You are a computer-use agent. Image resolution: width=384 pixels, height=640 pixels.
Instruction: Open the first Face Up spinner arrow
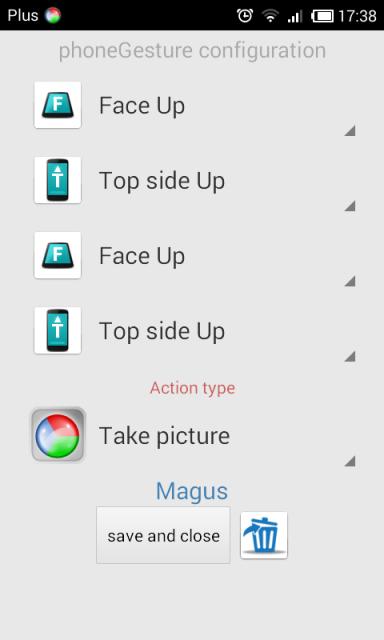[350, 131]
